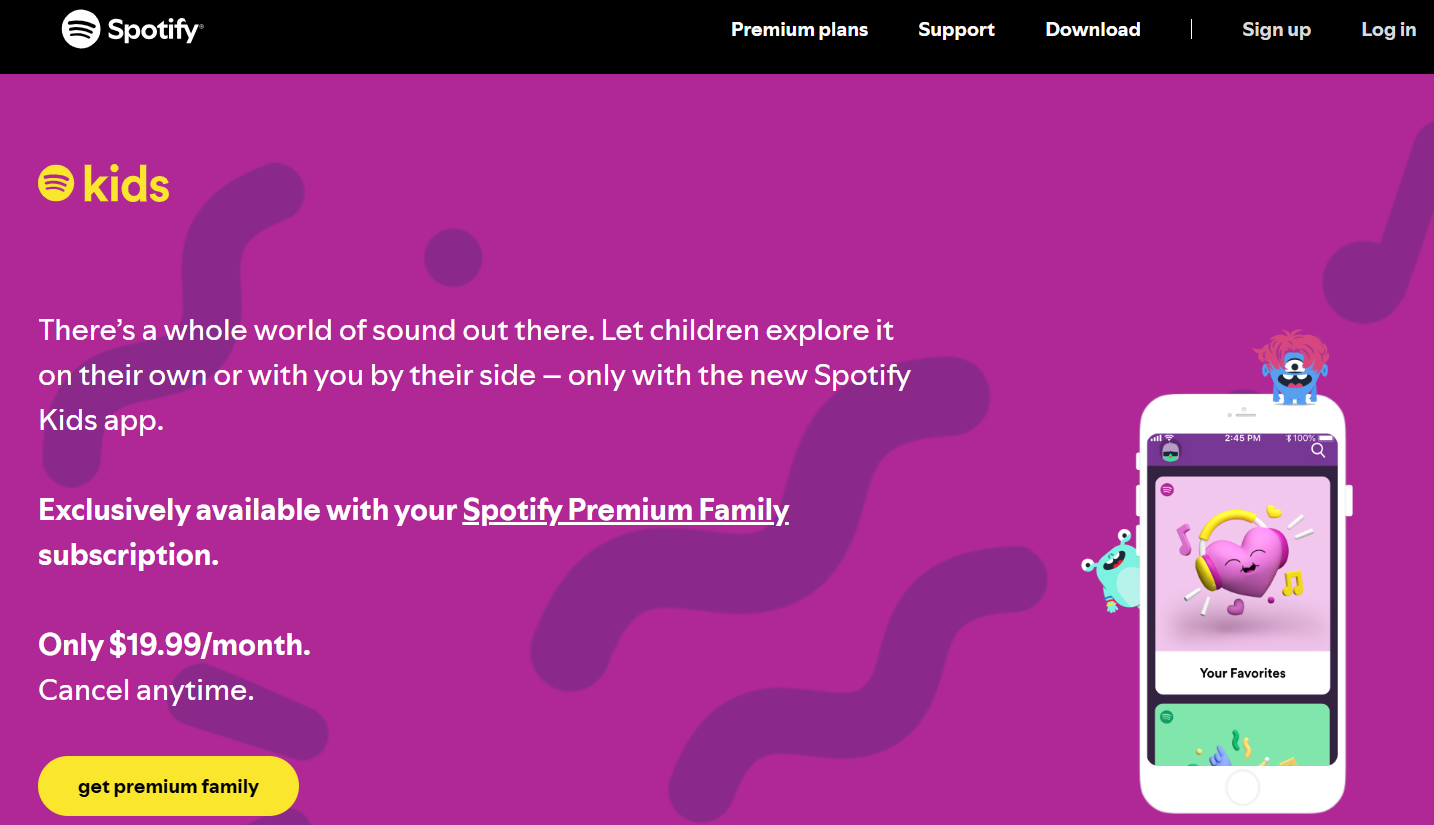Tap the kid avatar profile icon
This screenshot has height=825, width=1434.
pyautogui.click(x=1170, y=451)
